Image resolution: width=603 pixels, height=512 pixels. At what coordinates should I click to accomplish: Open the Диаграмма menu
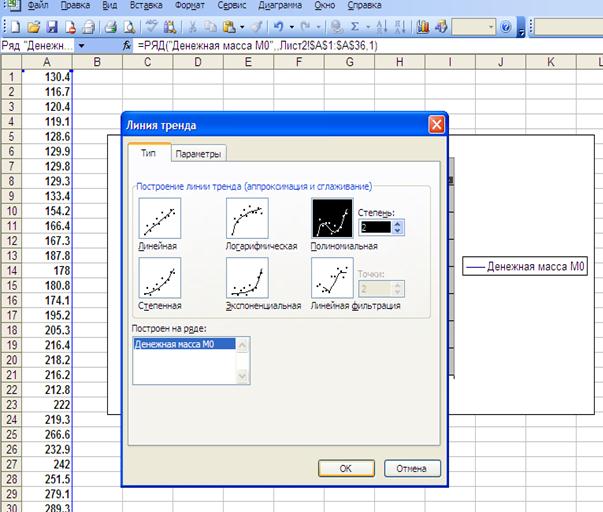(x=280, y=5)
